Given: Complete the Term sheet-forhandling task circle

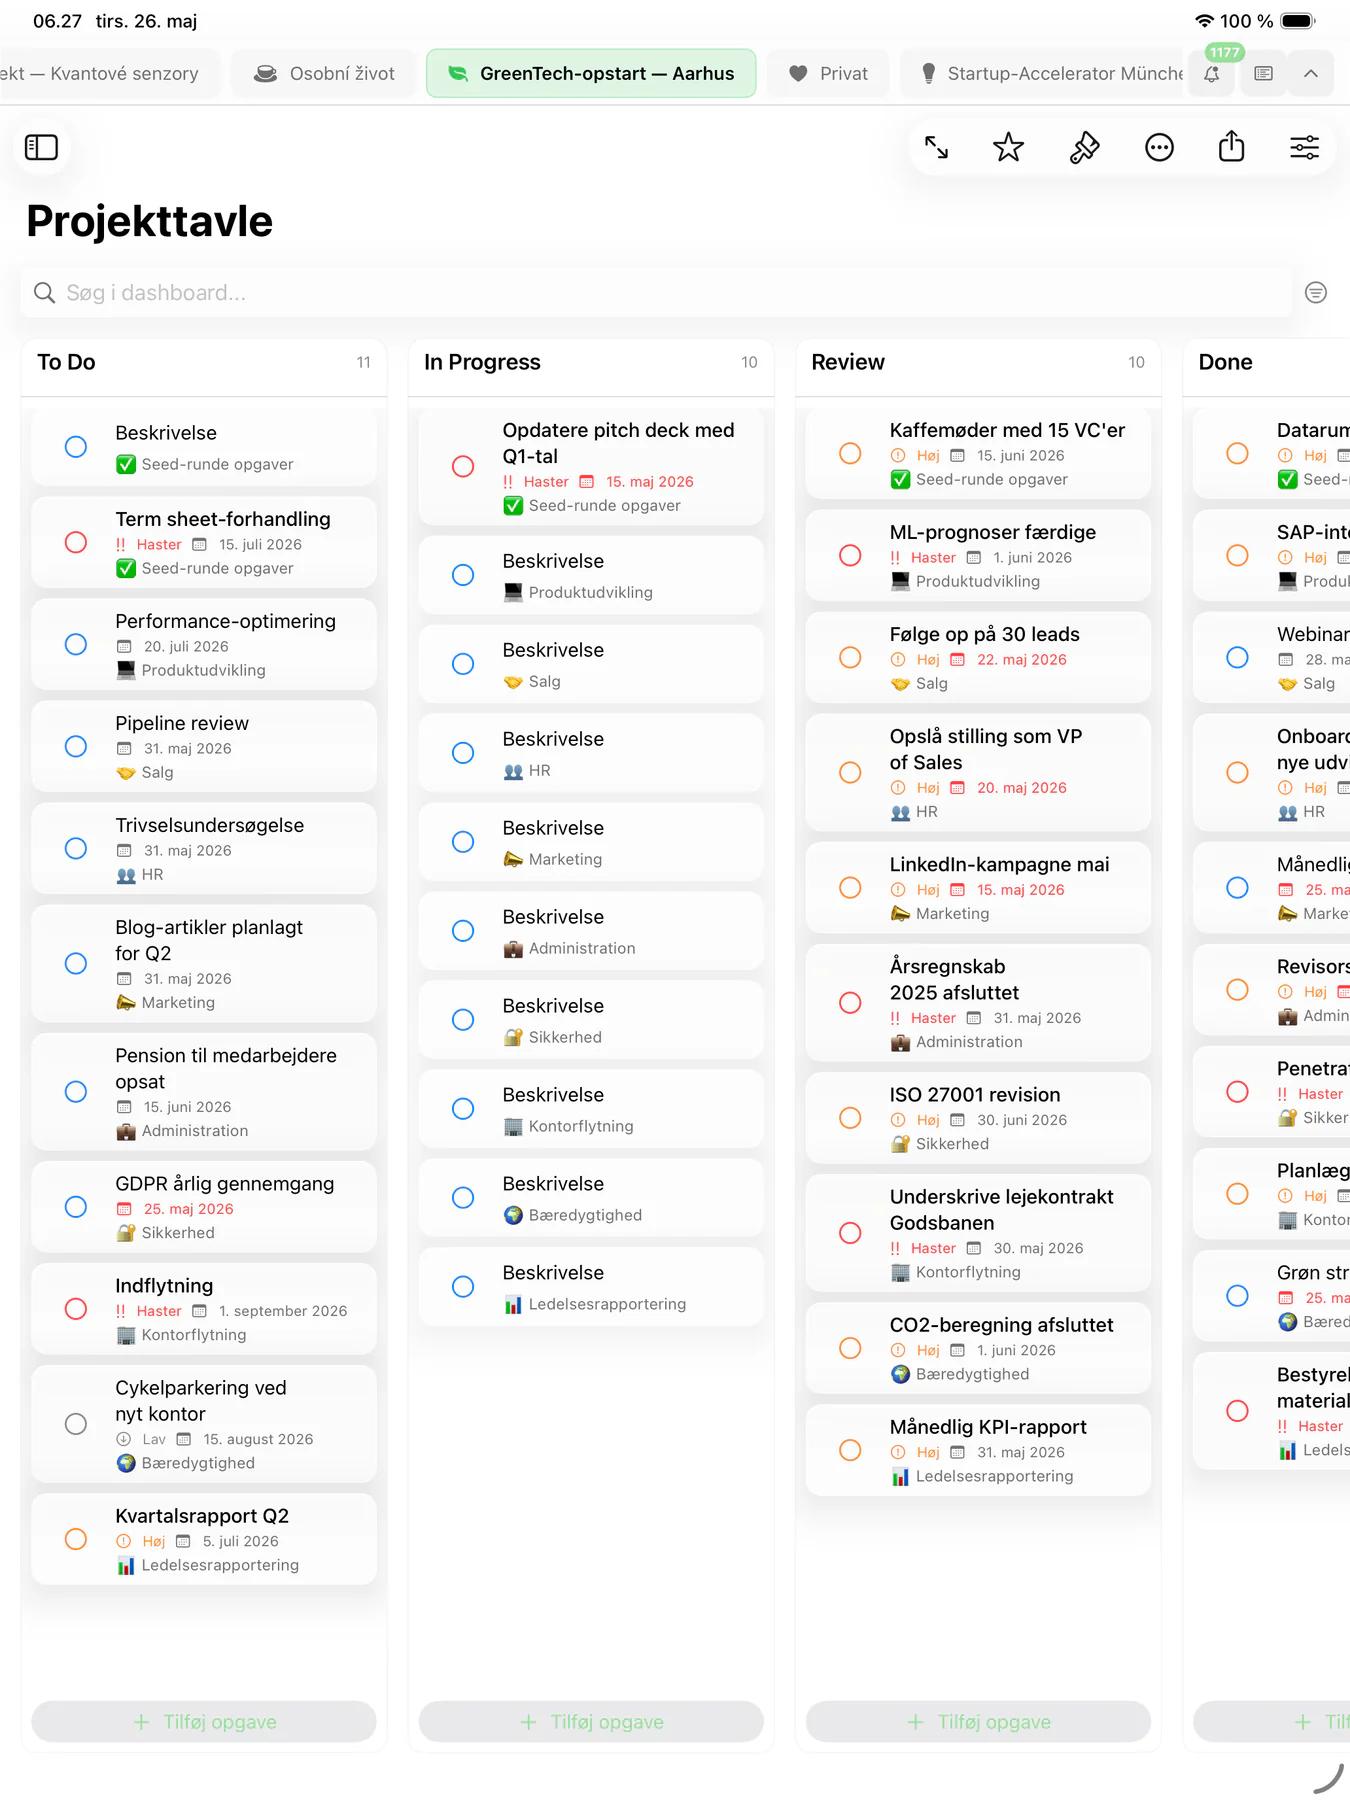Looking at the screenshot, I should click(76, 542).
